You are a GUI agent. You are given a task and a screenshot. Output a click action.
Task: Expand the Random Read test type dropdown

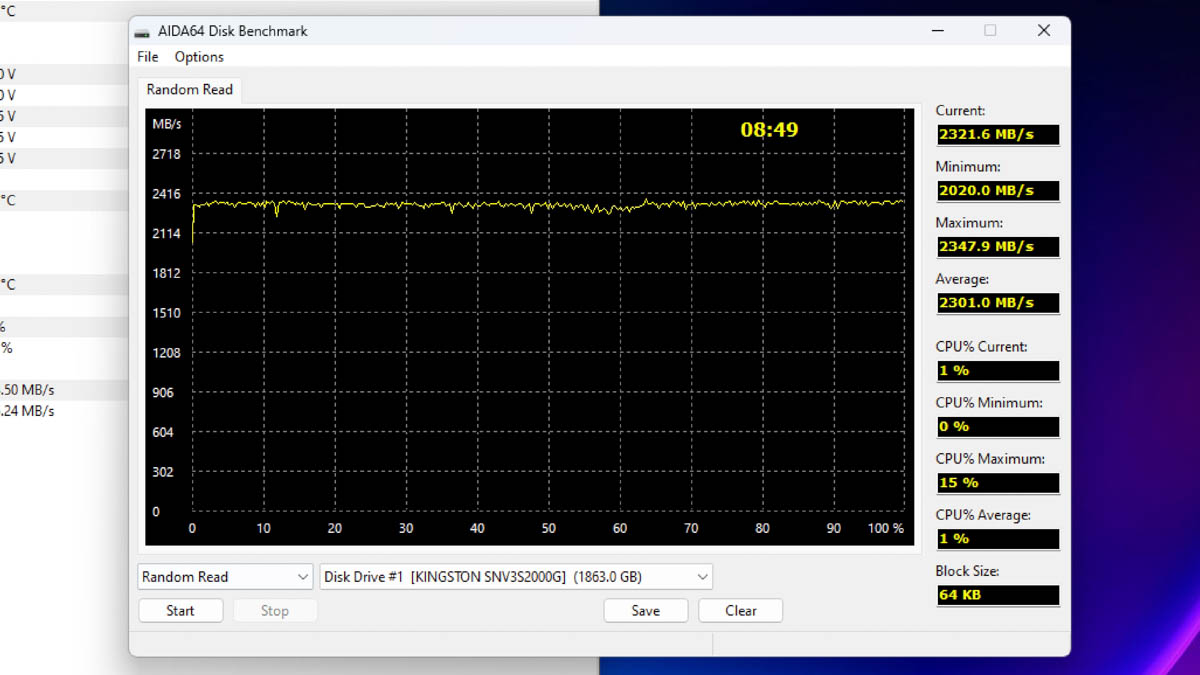[225, 577]
